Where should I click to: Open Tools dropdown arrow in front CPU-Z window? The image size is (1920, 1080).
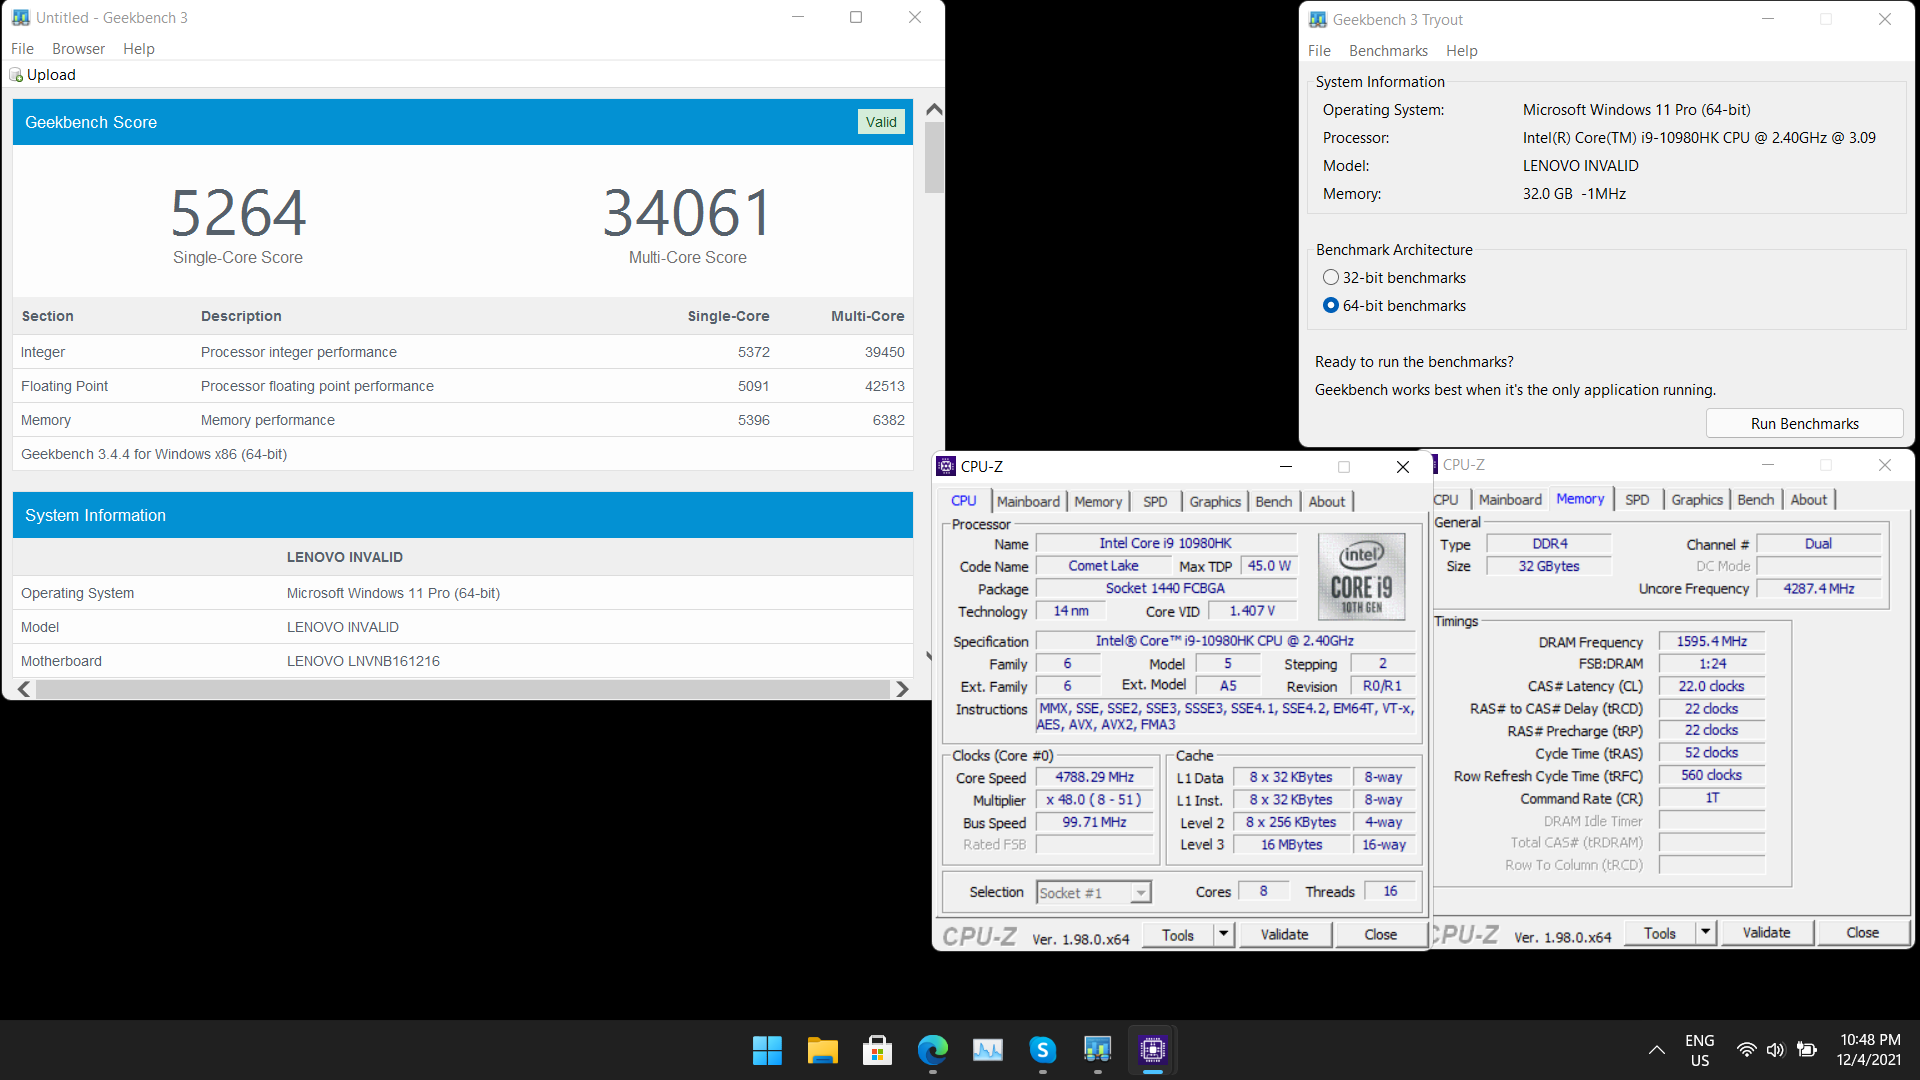(1223, 934)
